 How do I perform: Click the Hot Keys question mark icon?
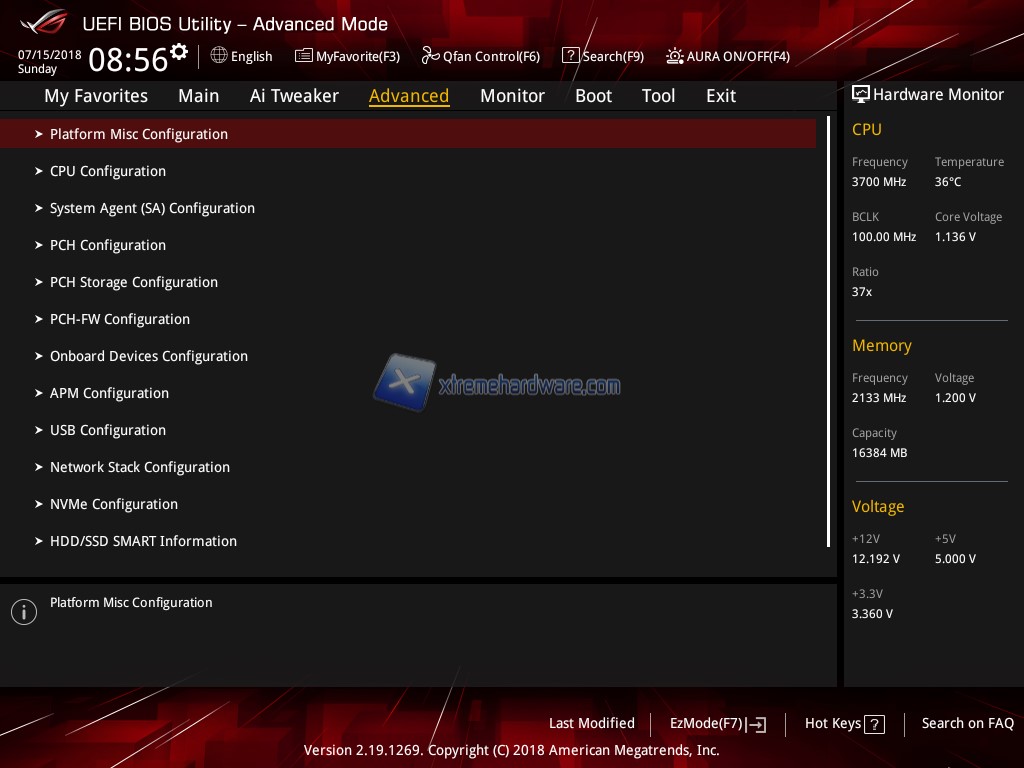coord(874,725)
